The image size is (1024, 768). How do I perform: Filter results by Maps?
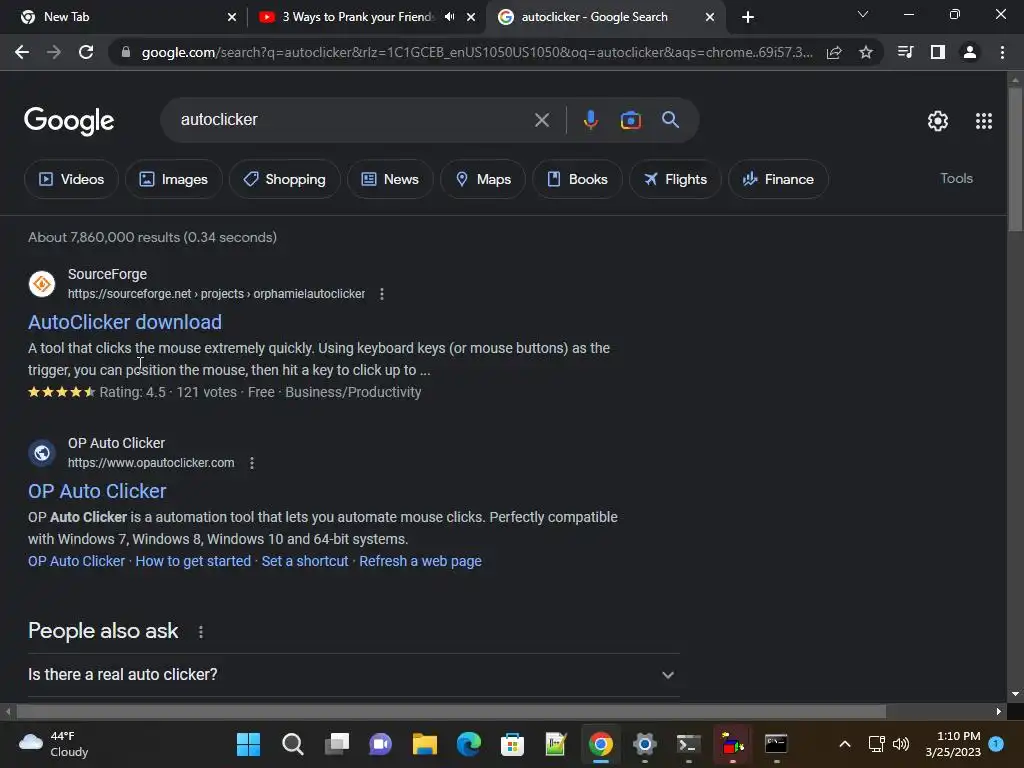(x=483, y=179)
